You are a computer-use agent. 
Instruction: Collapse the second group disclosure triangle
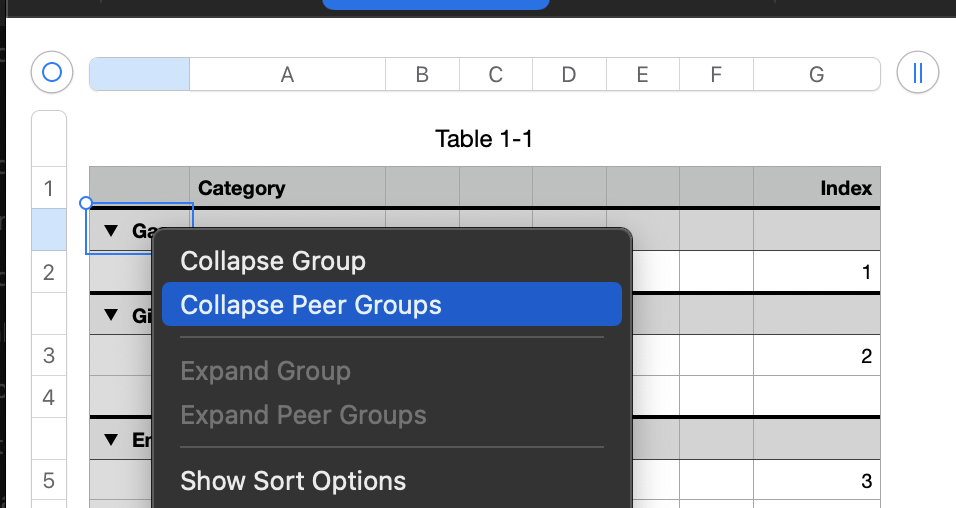coord(111,316)
